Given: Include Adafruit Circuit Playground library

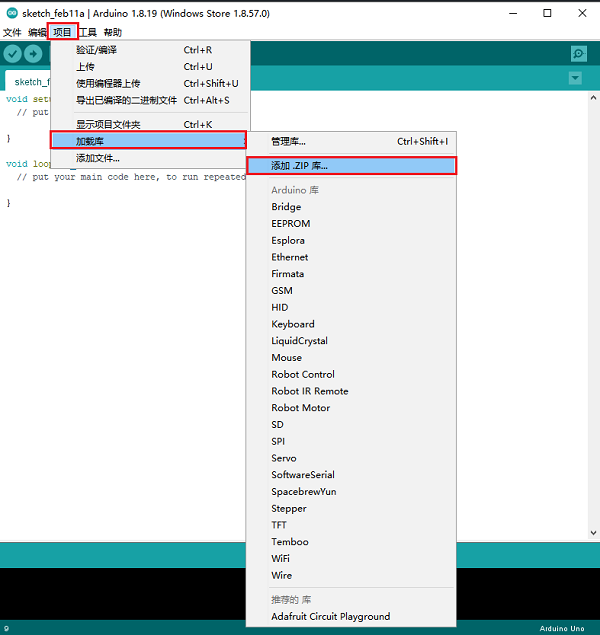Looking at the screenshot, I should [x=351, y=616].
